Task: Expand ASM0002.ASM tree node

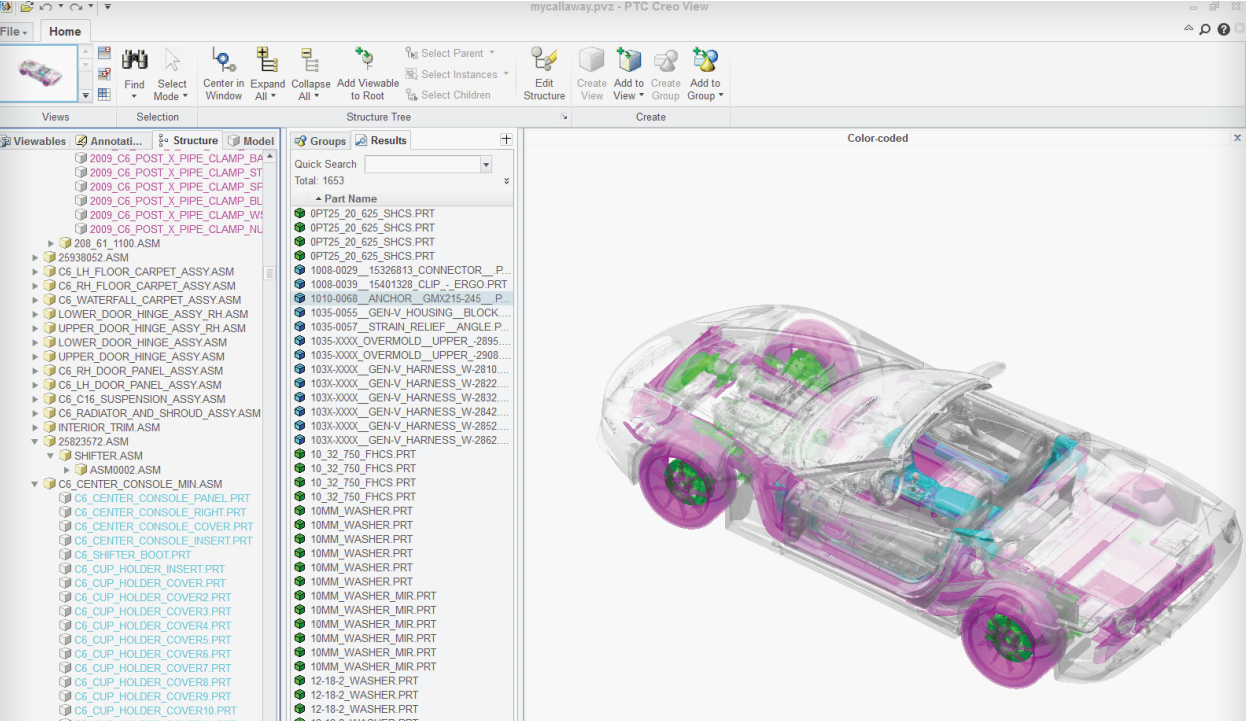Action: 68,469
